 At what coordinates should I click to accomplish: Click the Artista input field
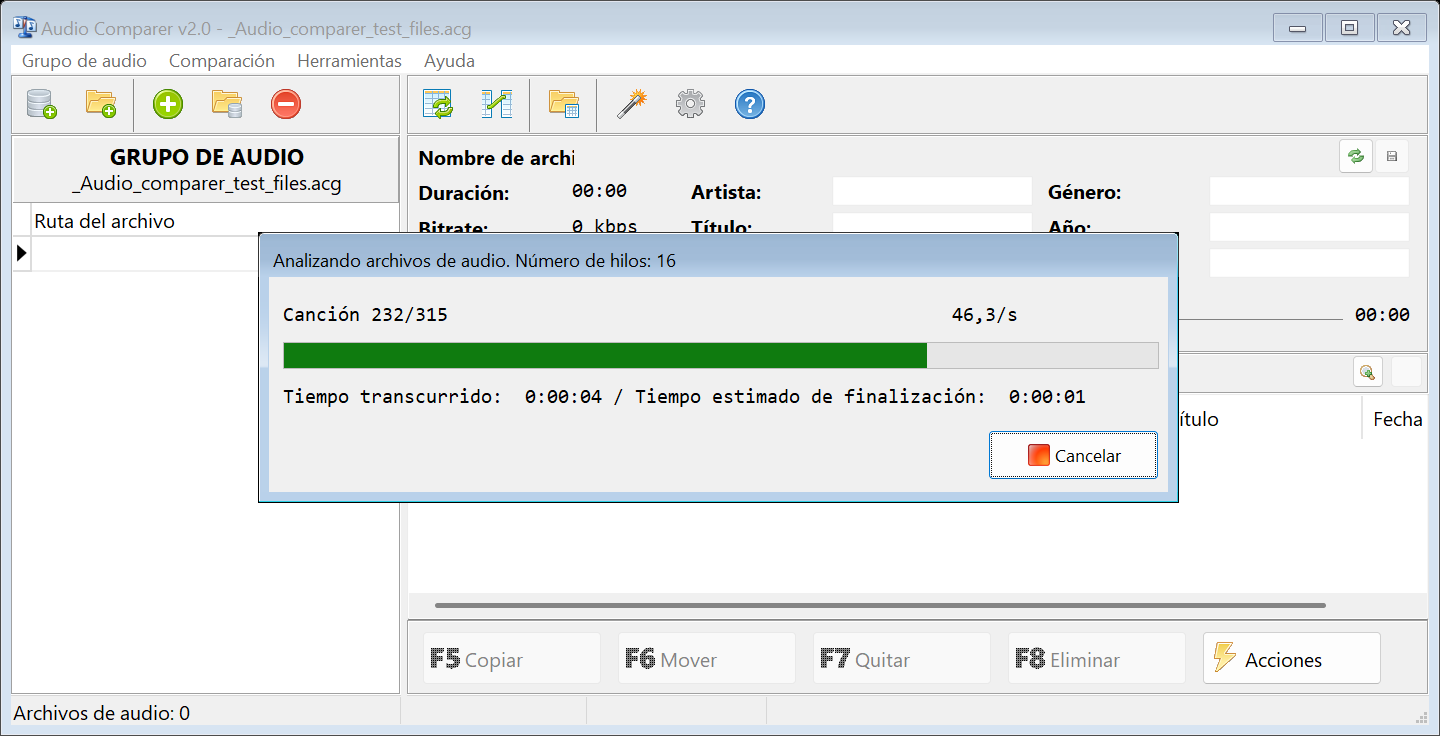[x=932, y=191]
